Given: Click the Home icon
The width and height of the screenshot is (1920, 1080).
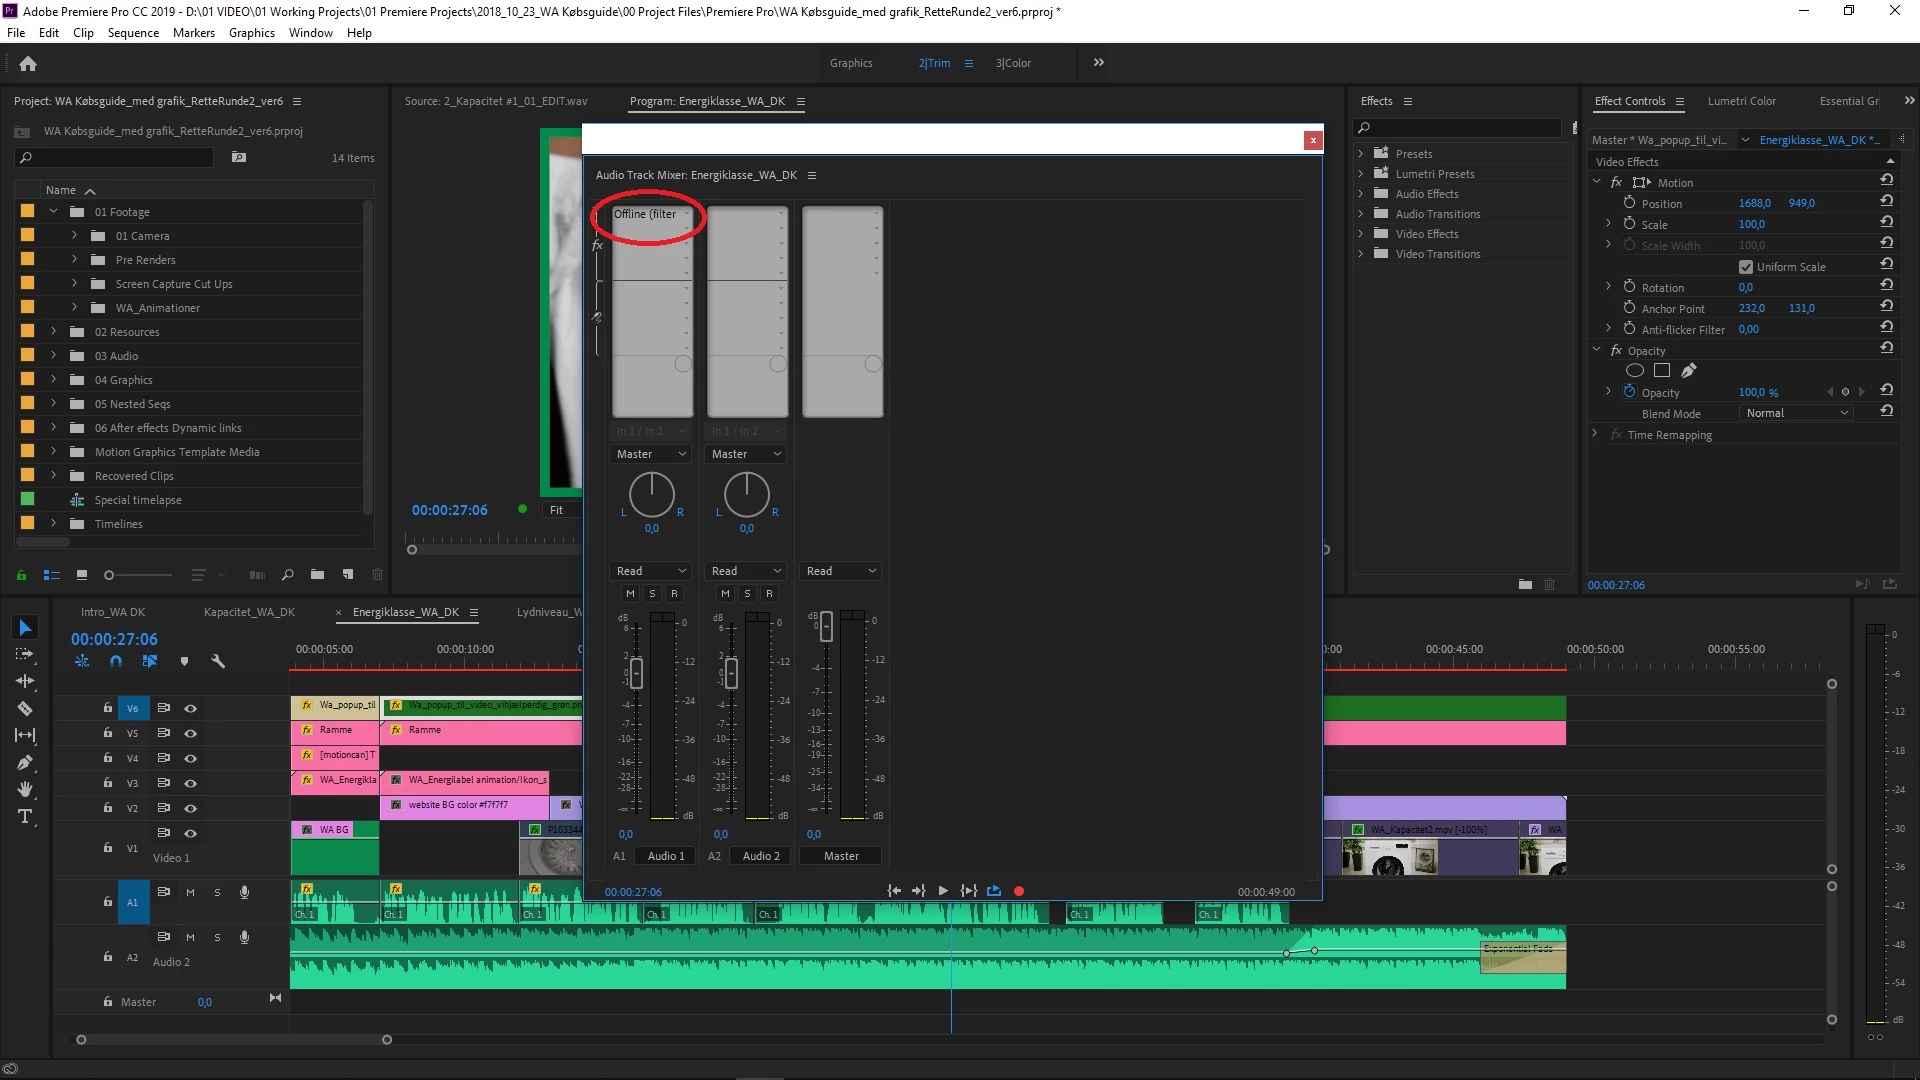Looking at the screenshot, I should 28,63.
